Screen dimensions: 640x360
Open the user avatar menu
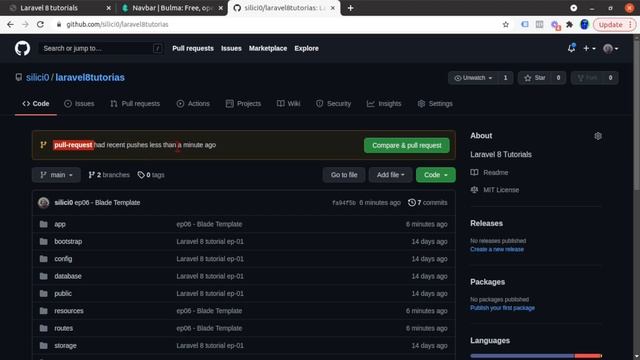[611, 49]
